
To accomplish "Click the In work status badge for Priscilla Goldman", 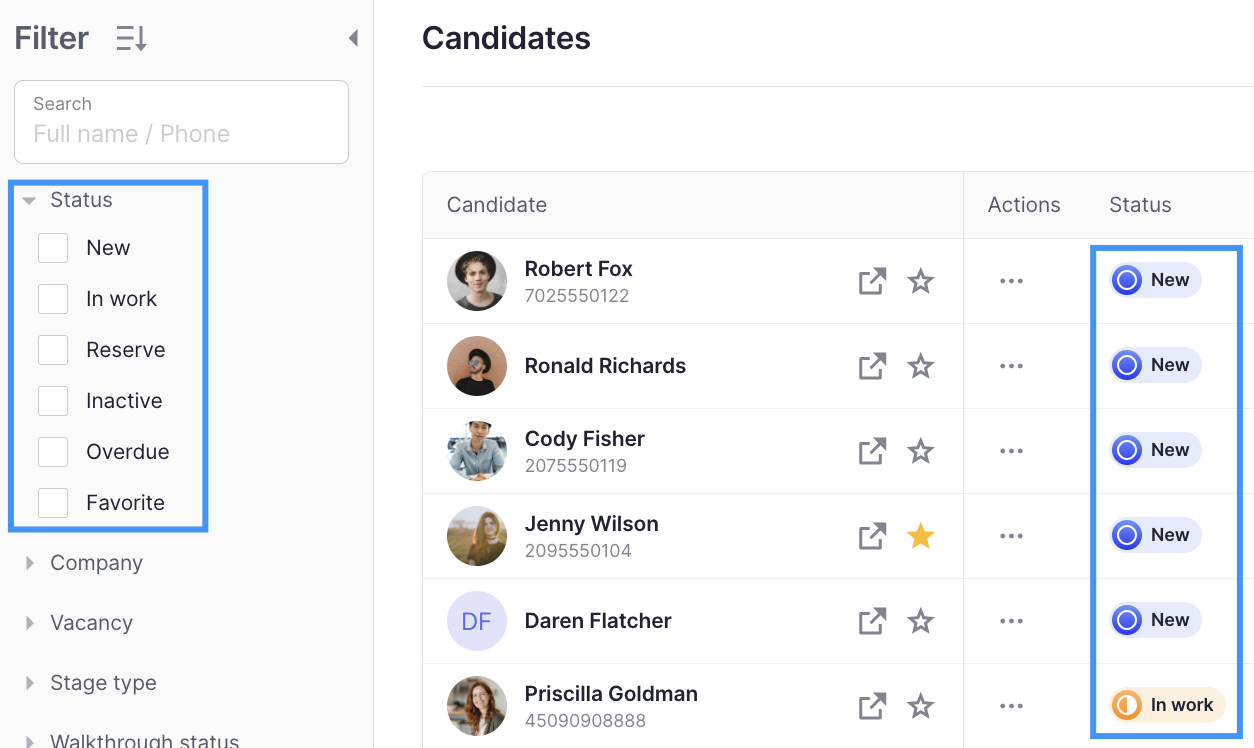I will [x=1166, y=705].
